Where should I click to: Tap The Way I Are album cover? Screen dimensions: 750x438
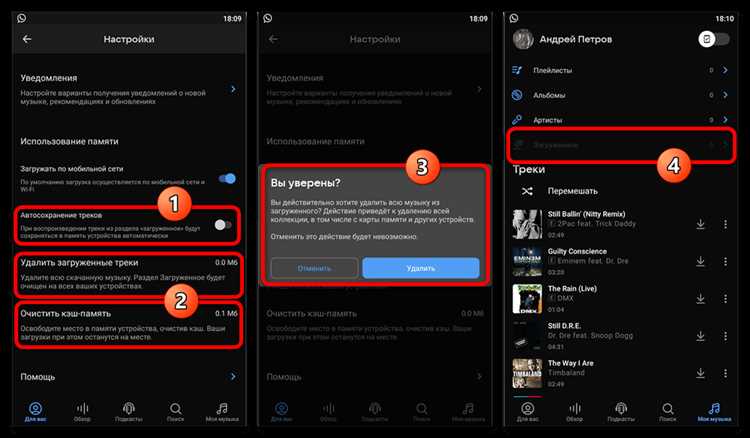[x=527, y=373]
